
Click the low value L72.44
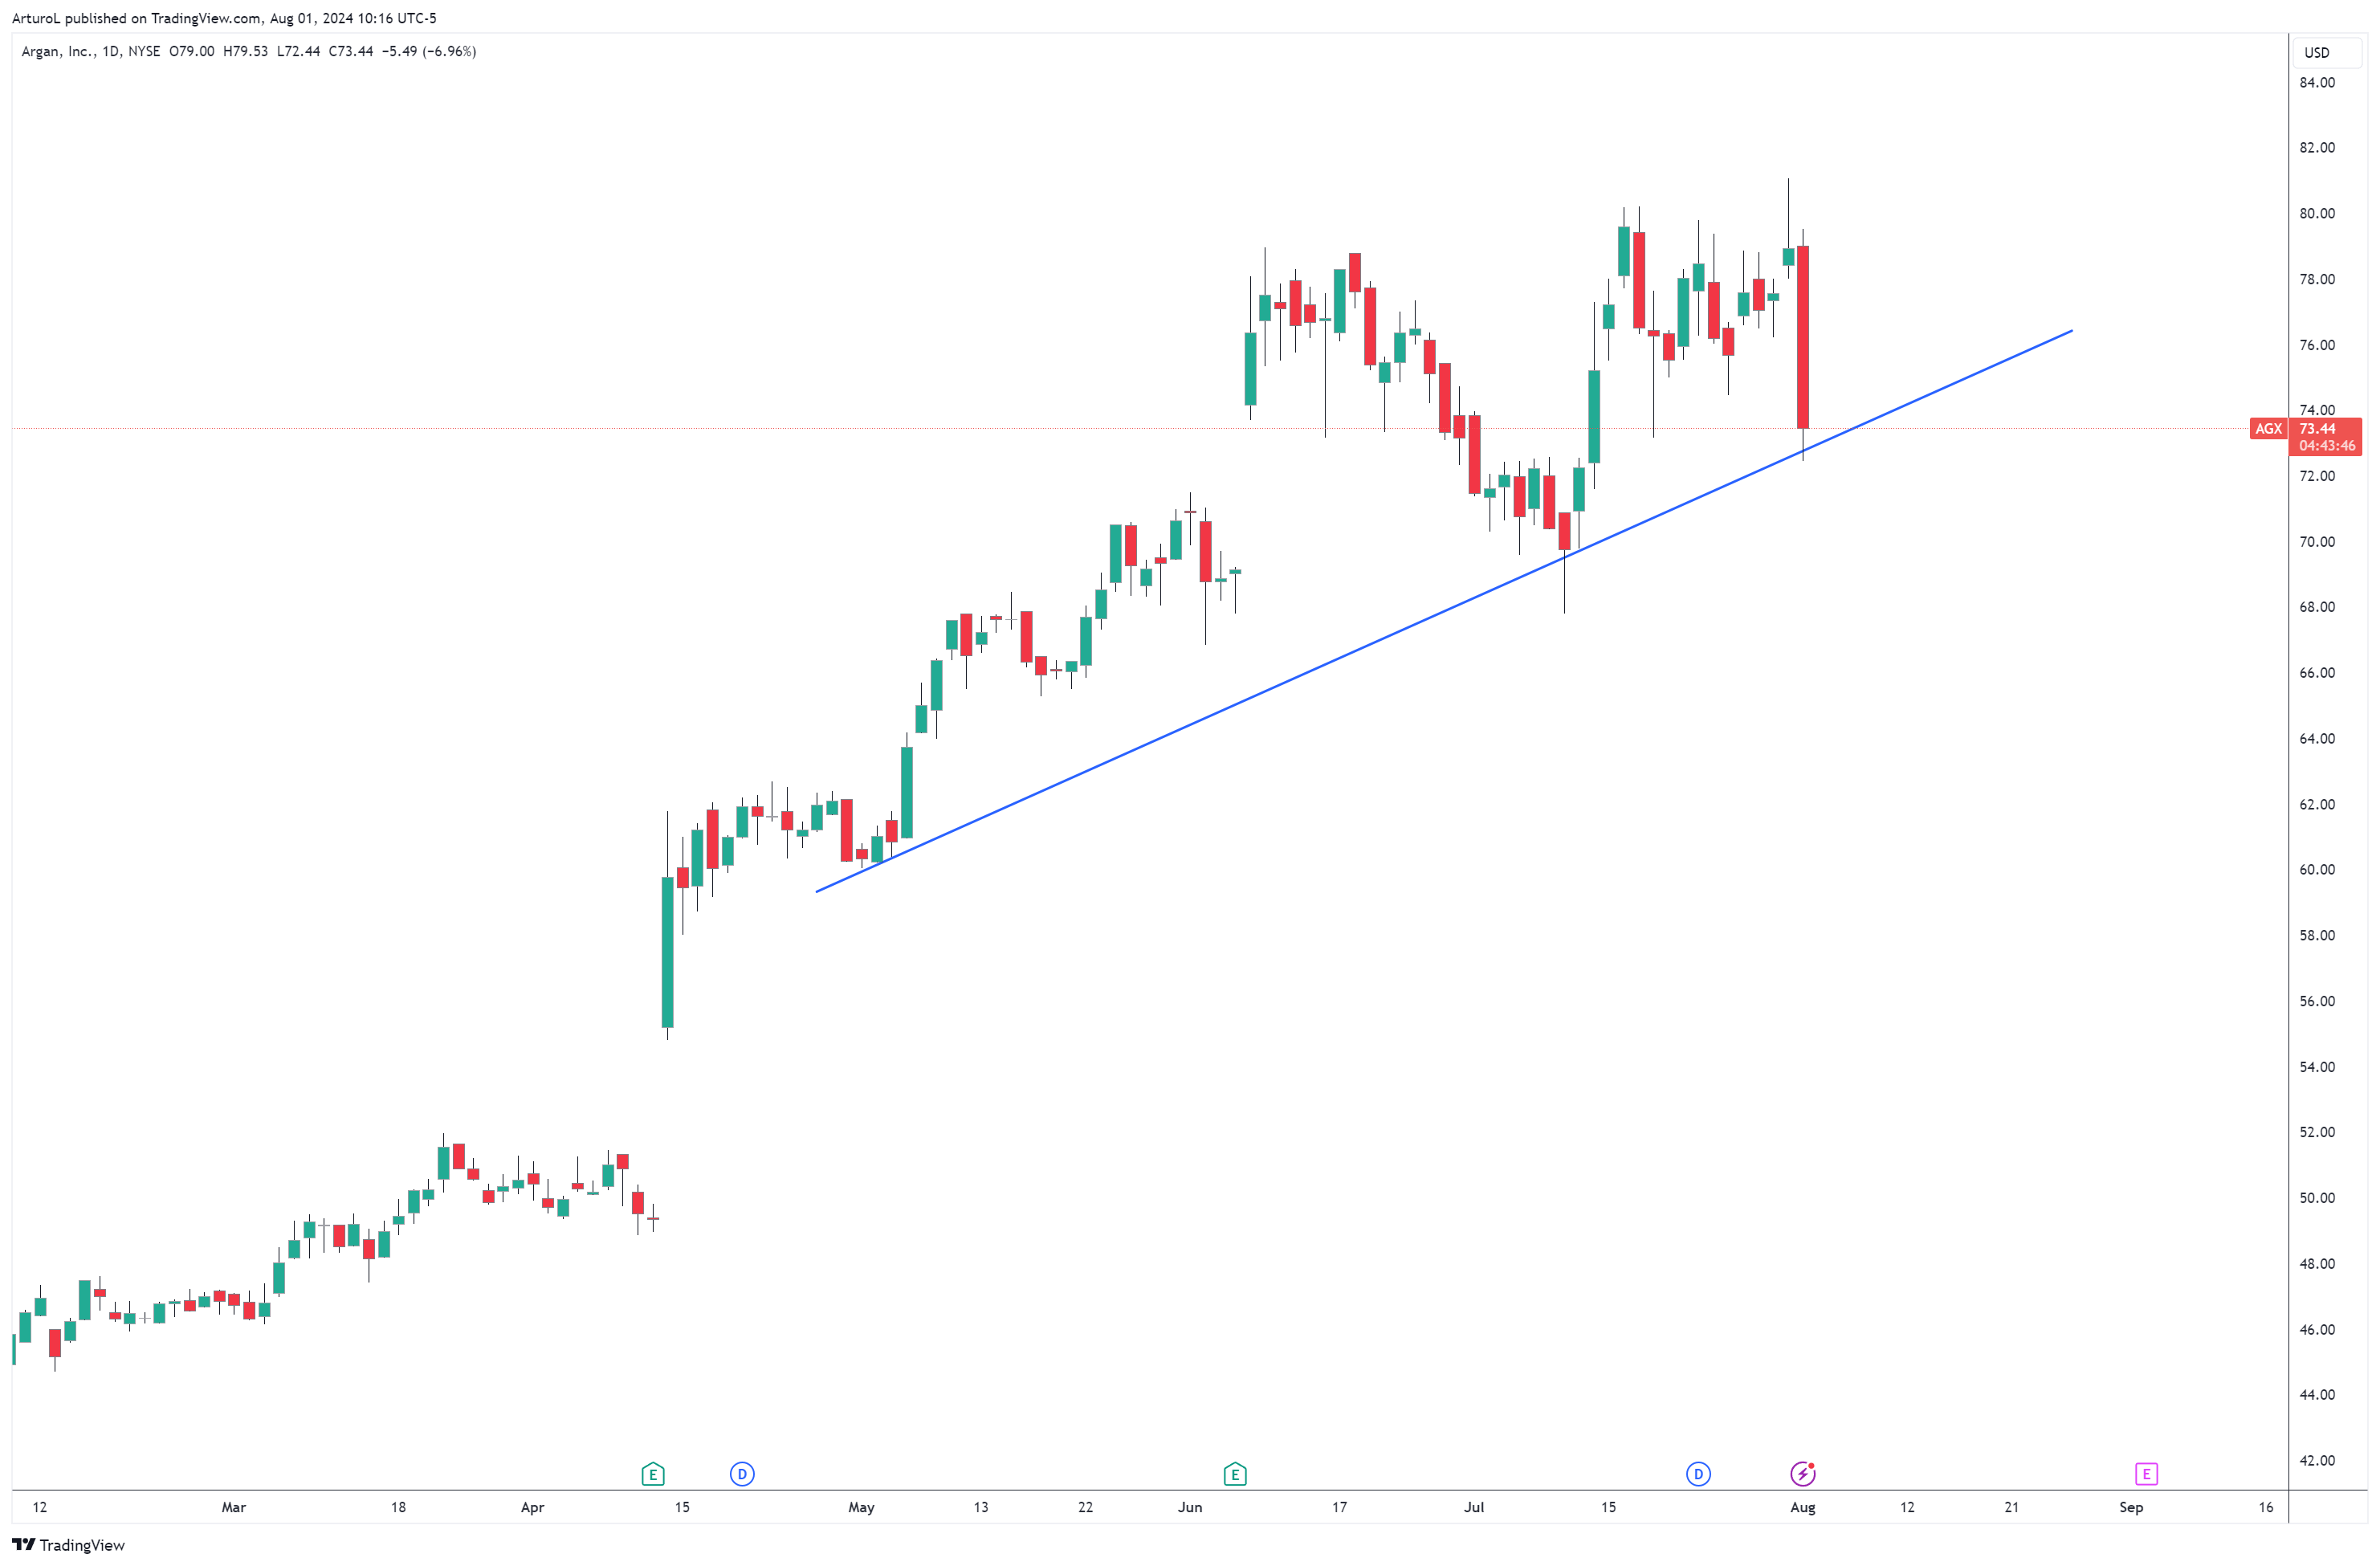pos(299,51)
